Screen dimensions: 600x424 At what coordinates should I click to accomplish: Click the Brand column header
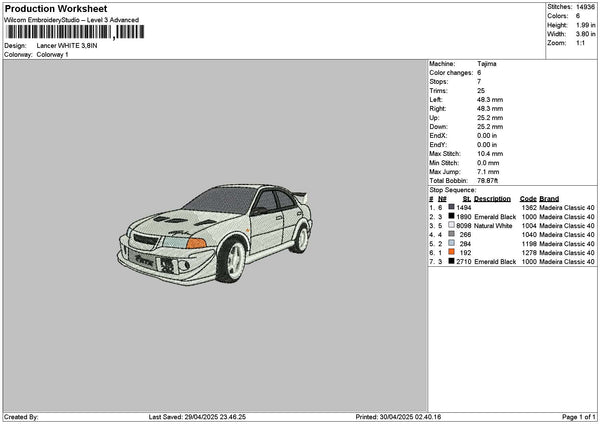pyautogui.click(x=549, y=199)
